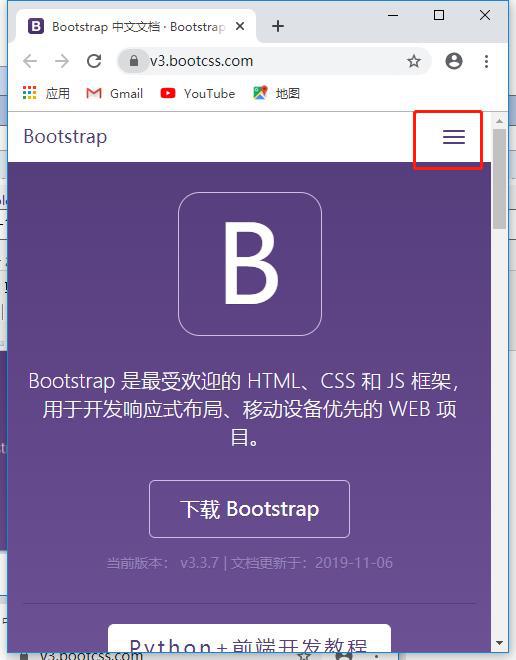Bookmark this page with star icon
This screenshot has width=516, height=660.
click(414, 61)
